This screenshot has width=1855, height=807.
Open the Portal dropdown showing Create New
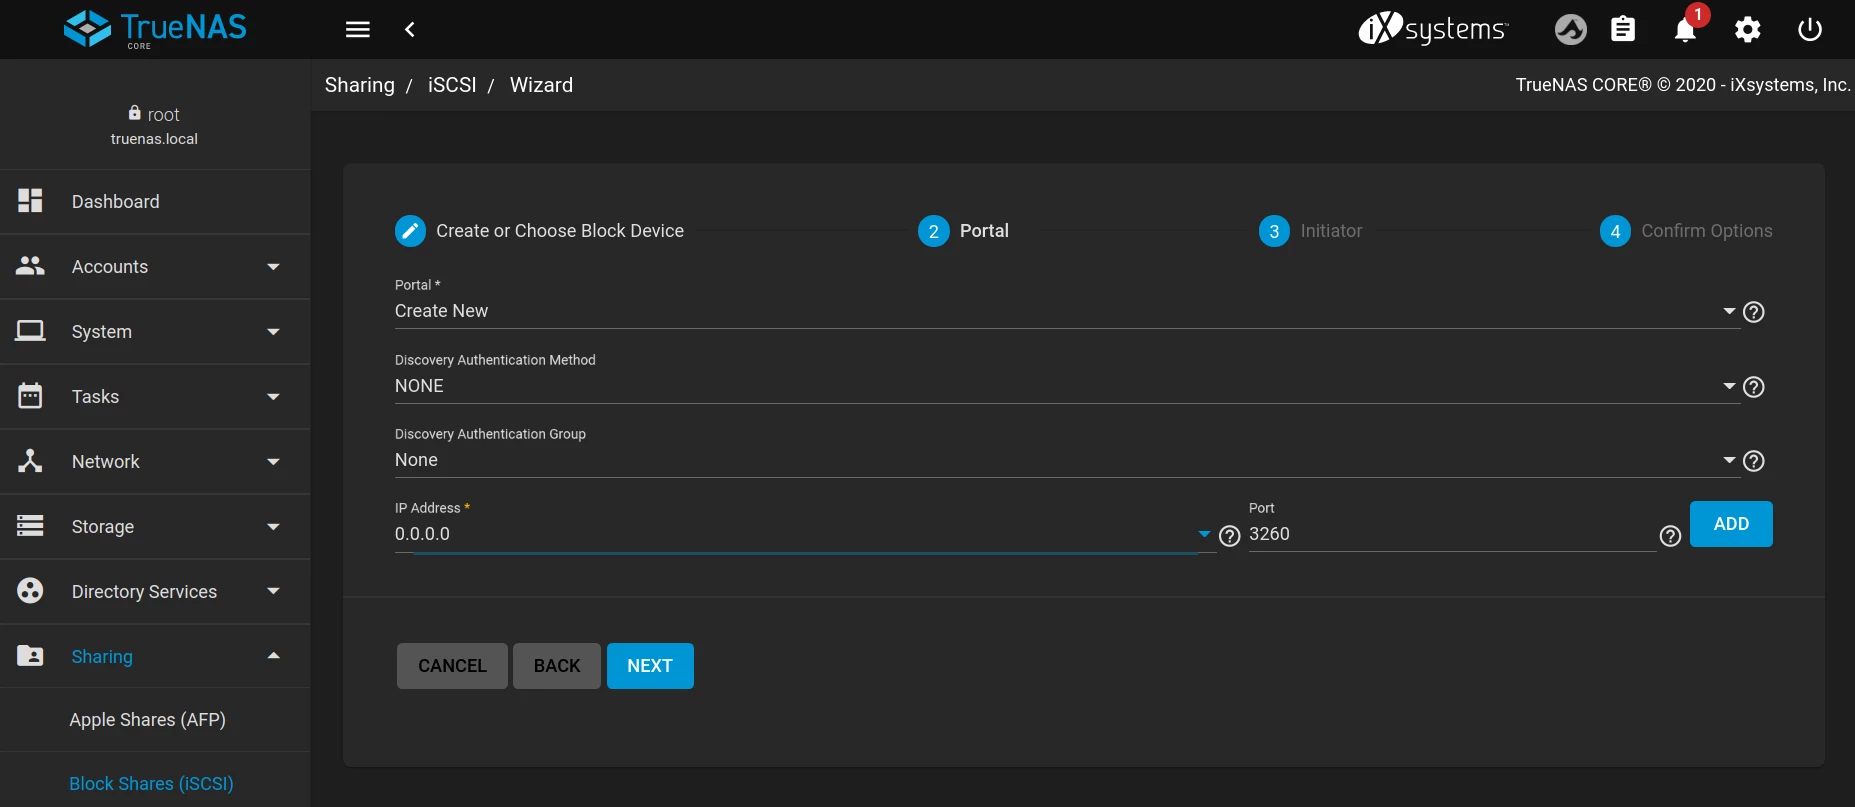1060,311
